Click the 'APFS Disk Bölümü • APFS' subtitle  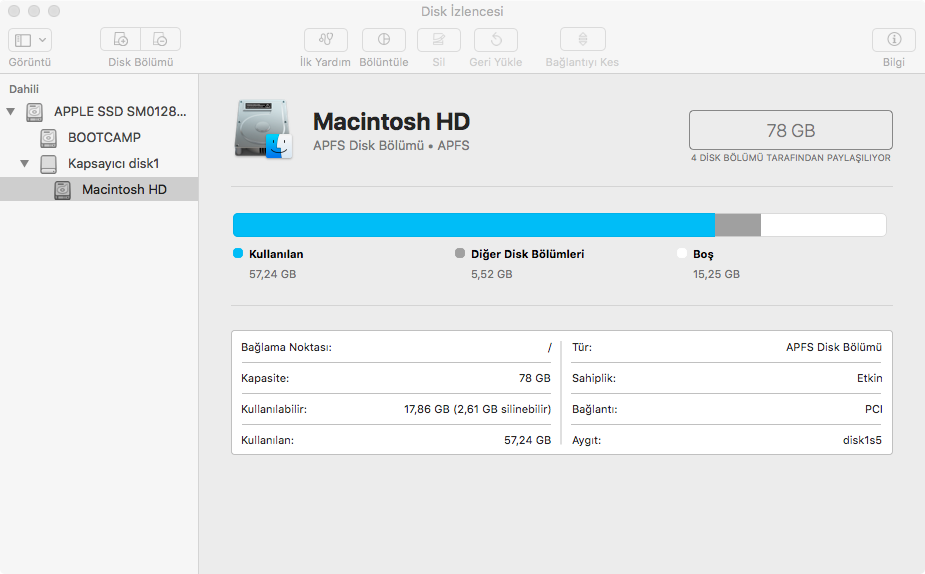tap(391, 146)
